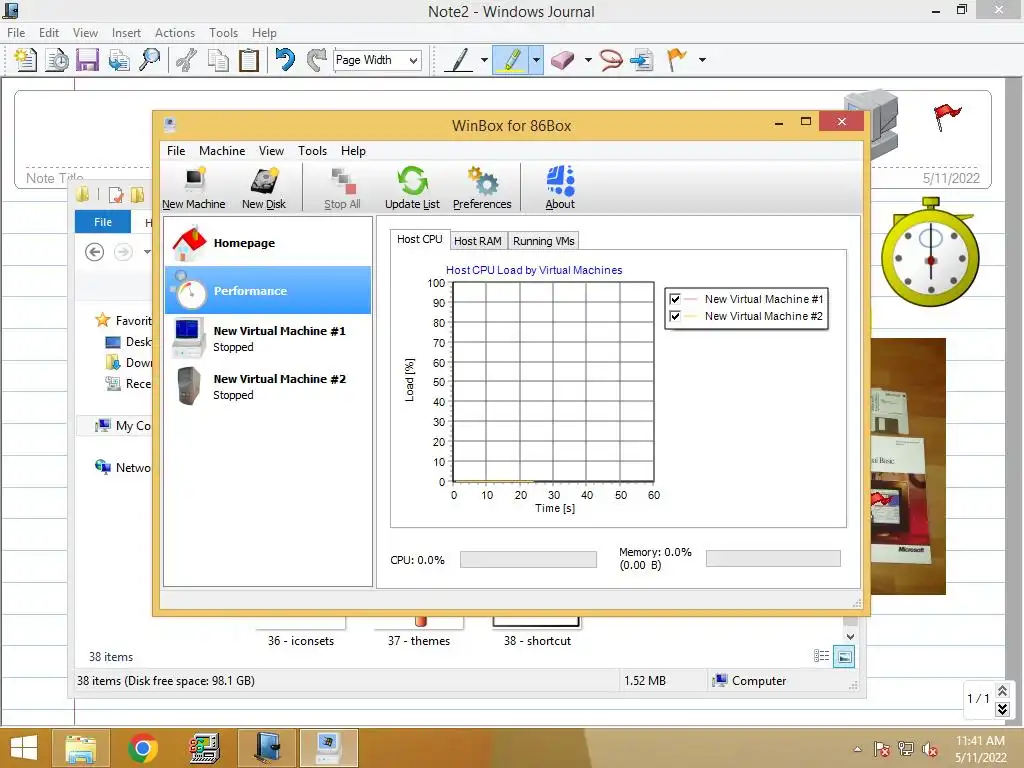The width and height of the screenshot is (1024, 768).
Task: Switch to the Running VMs tab
Action: 543,241
